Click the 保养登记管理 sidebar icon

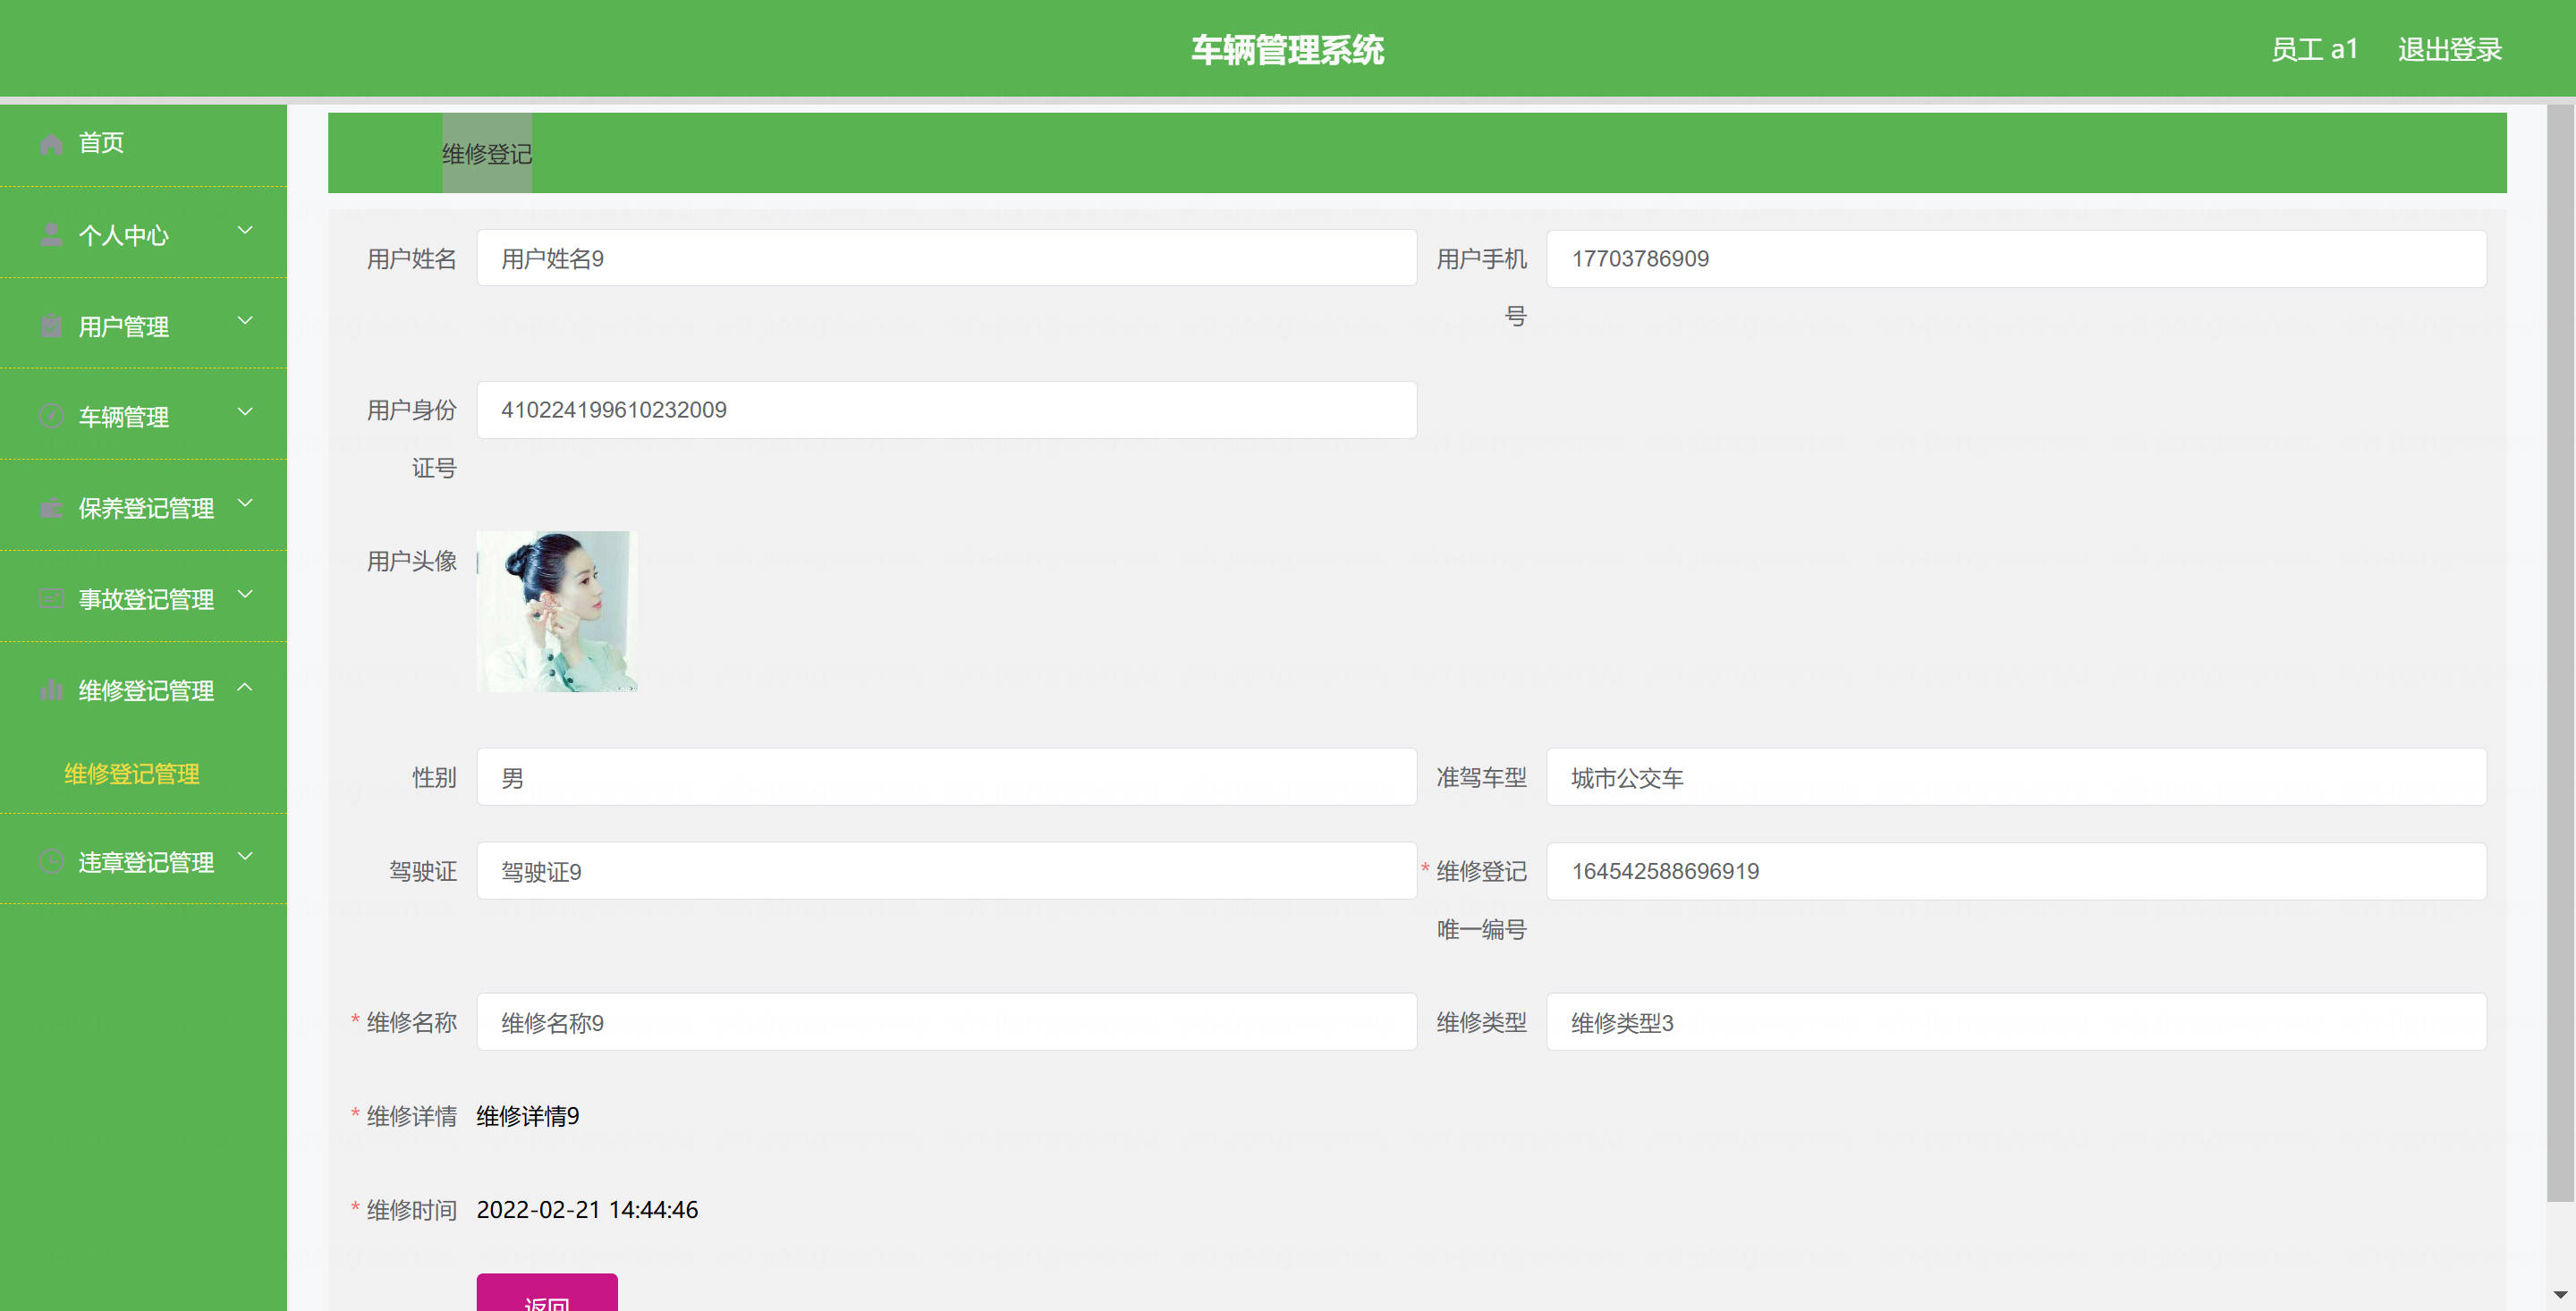pyautogui.click(x=52, y=508)
